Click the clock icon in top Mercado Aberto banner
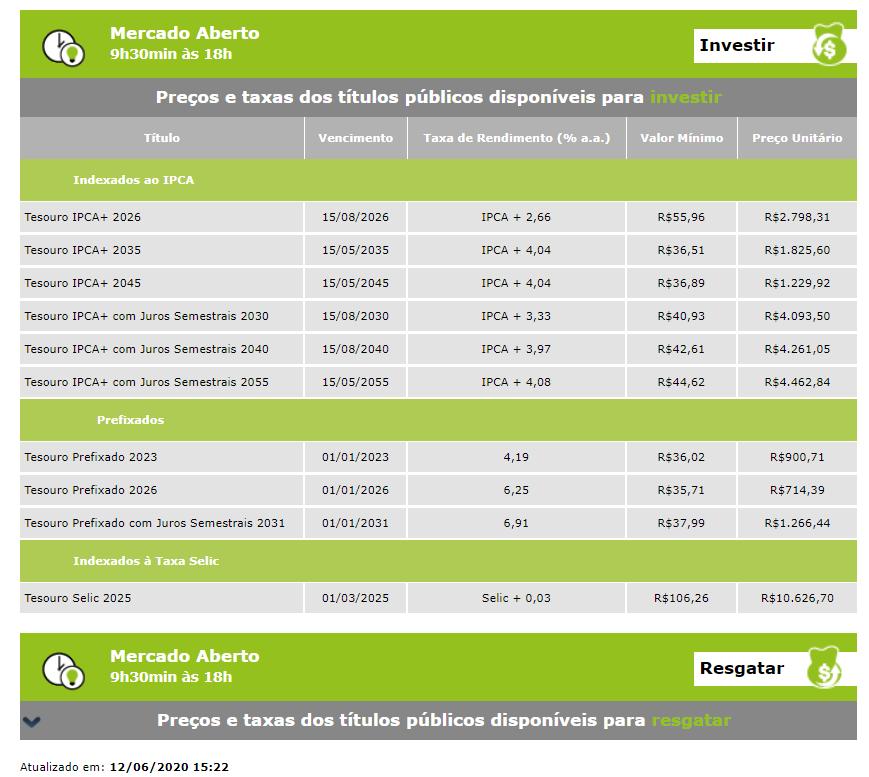The width and height of the screenshot is (869, 777). pyautogui.click(x=63, y=46)
